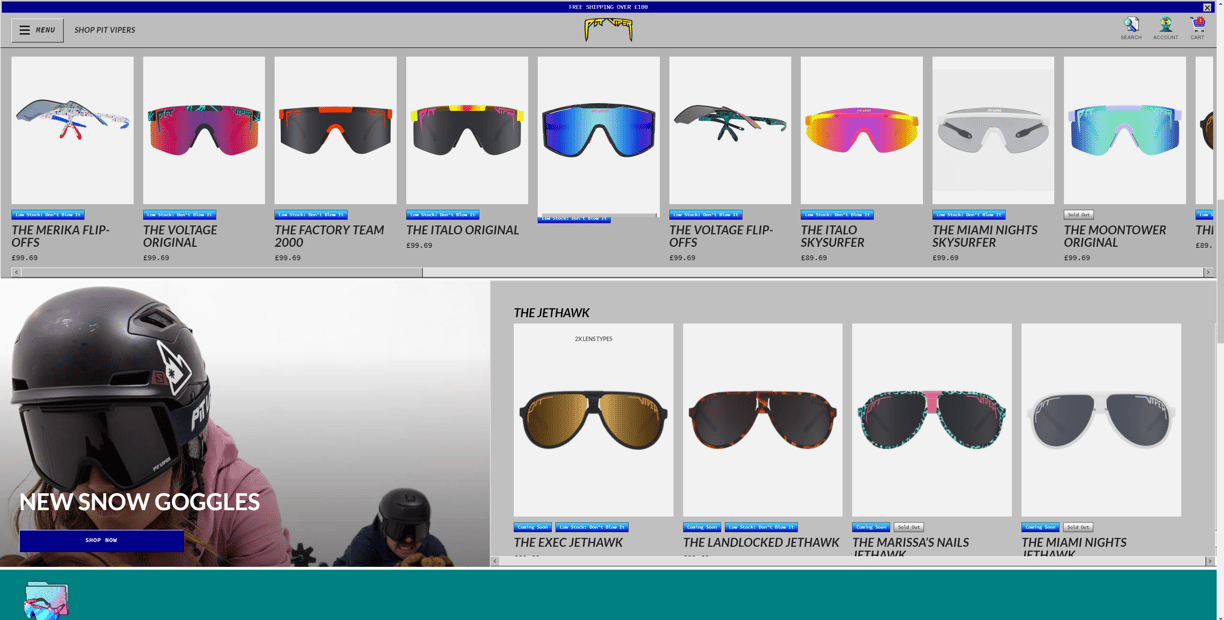The width and height of the screenshot is (1224, 620).
Task: Open The Merika Flip-Offs product image
Action: pyautogui.click(x=72, y=130)
